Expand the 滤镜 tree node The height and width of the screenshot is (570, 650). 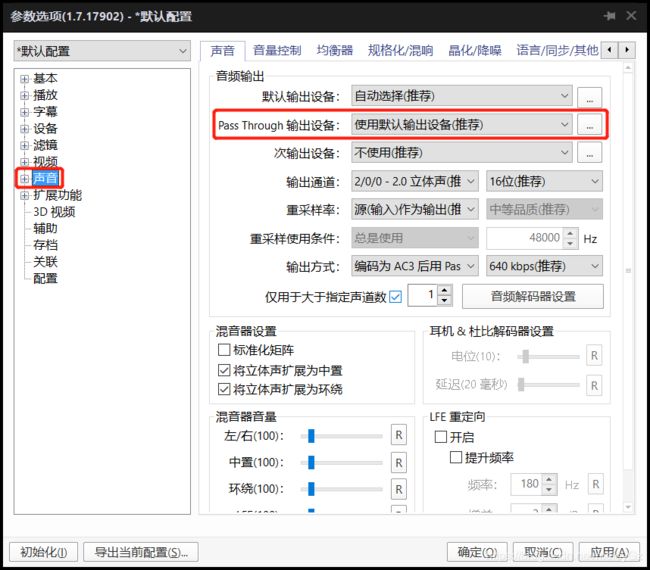tap(24, 146)
